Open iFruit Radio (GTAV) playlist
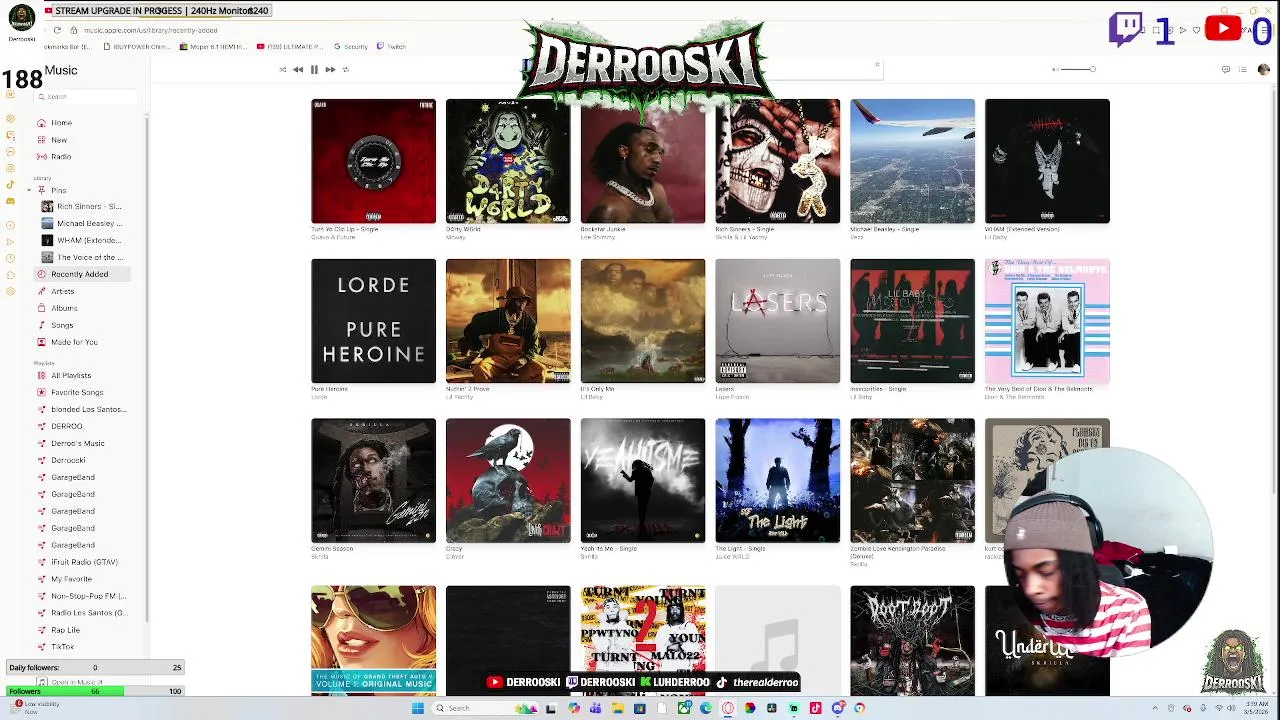This screenshot has width=1280, height=720. pos(84,562)
